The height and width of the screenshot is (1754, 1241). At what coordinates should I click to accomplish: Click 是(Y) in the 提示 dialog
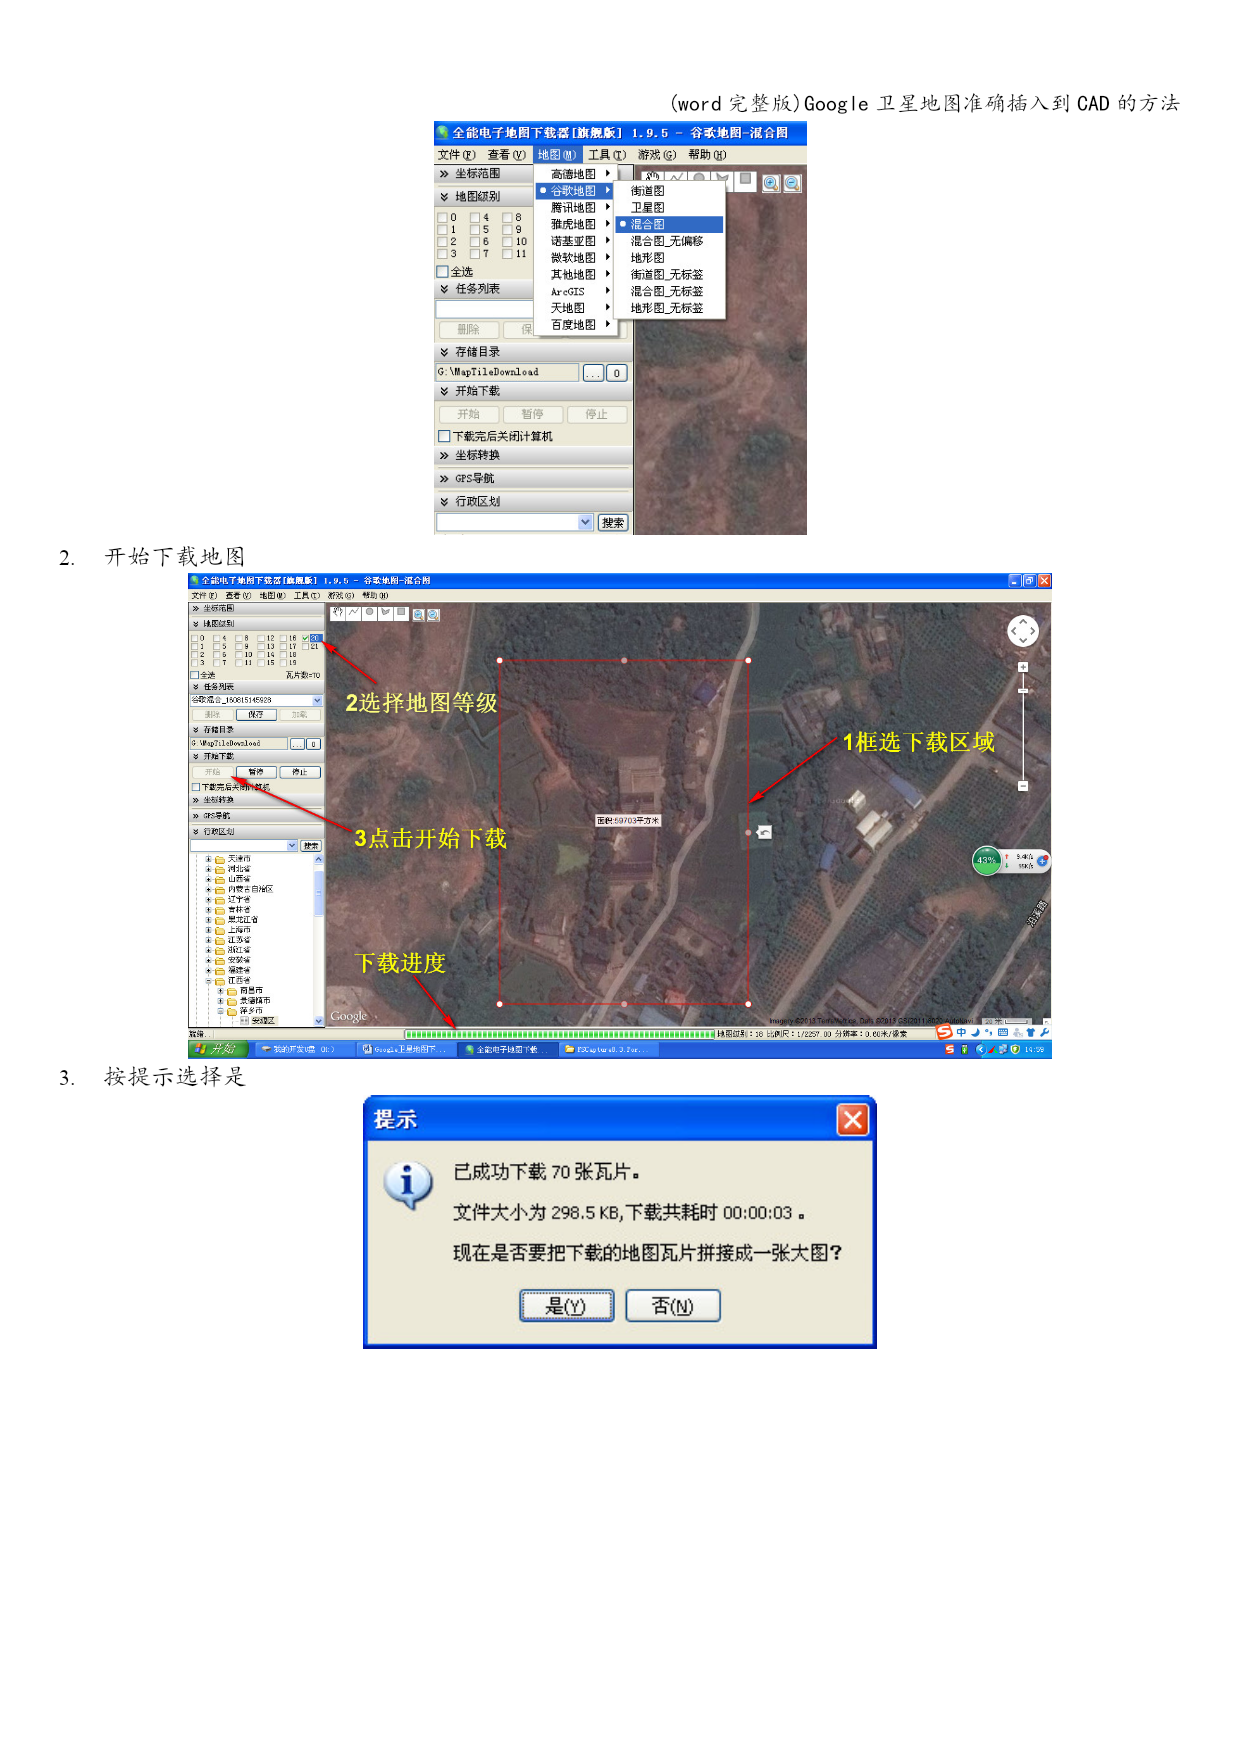[567, 1306]
